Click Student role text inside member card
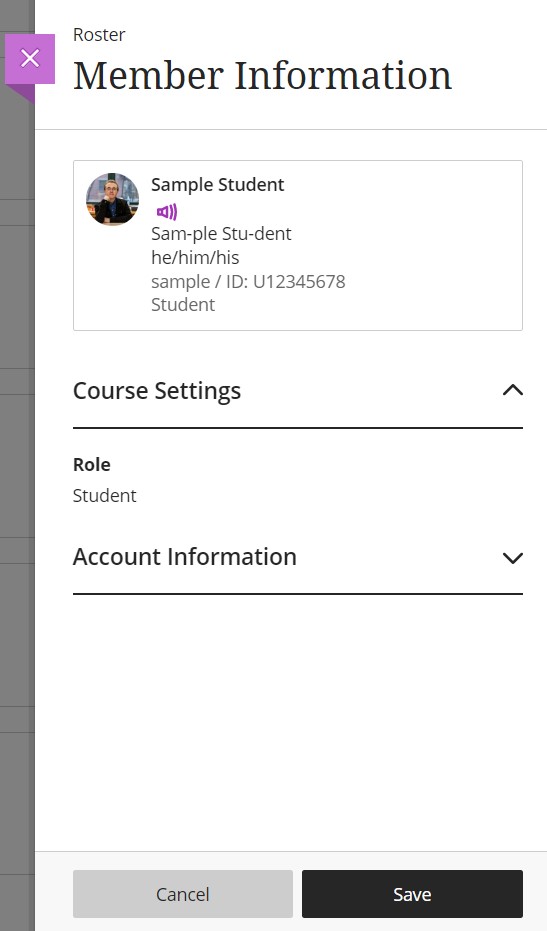547x931 pixels. [183, 305]
